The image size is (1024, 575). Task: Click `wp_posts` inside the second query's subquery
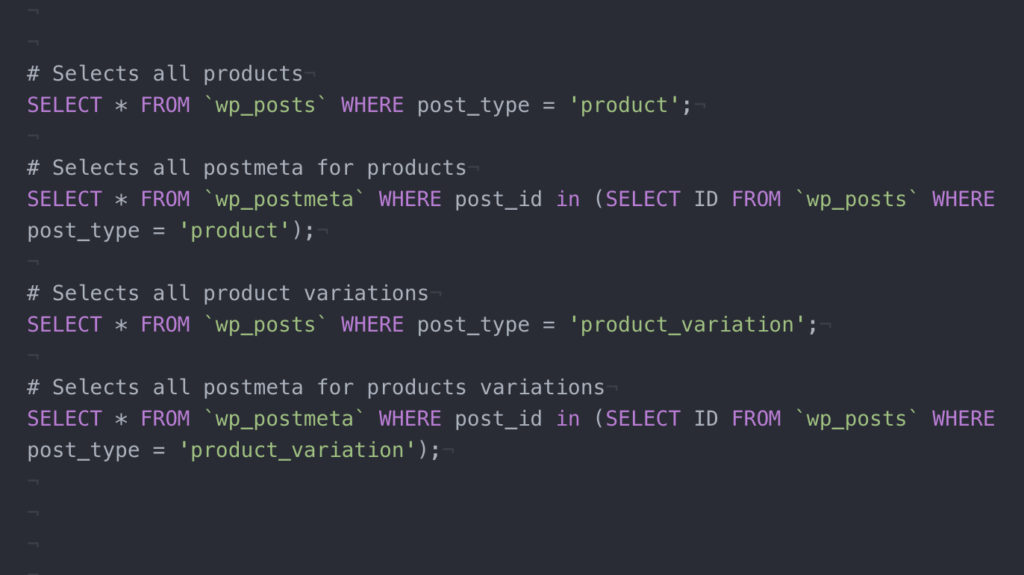[857, 199]
